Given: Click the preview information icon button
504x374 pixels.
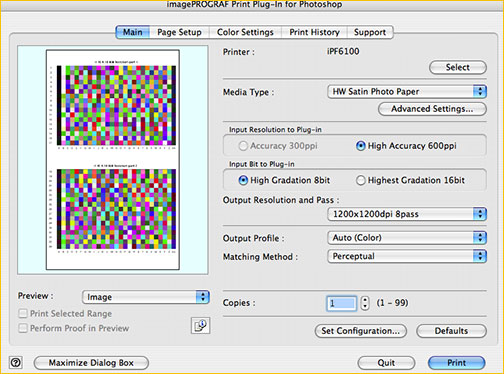Looking at the screenshot, I should pos(200,325).
